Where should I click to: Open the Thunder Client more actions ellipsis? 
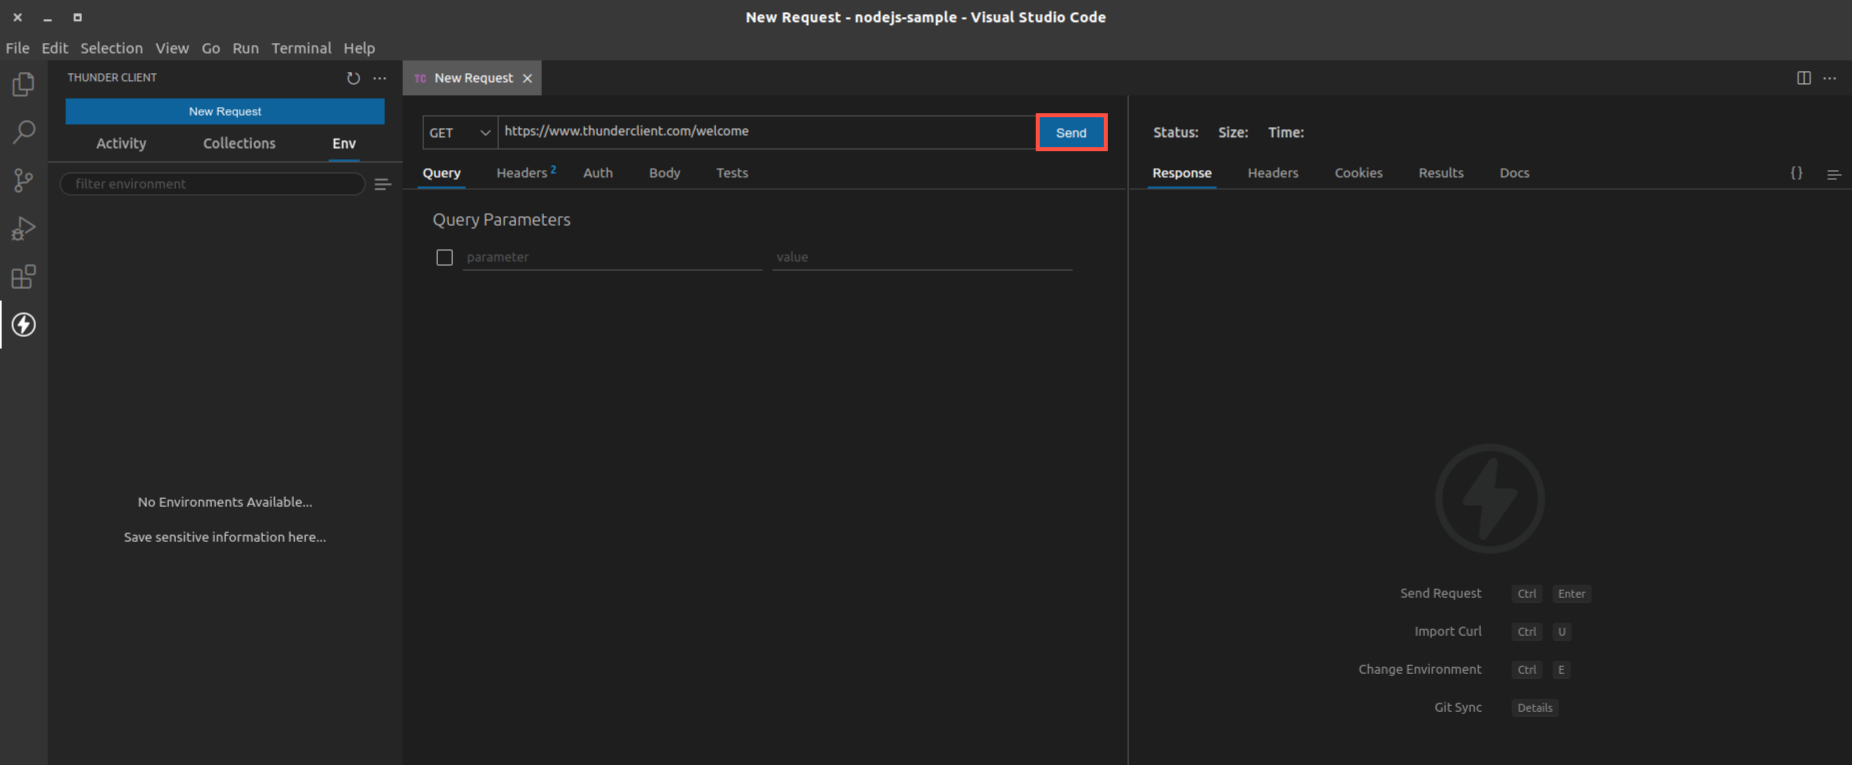[380, 78]
